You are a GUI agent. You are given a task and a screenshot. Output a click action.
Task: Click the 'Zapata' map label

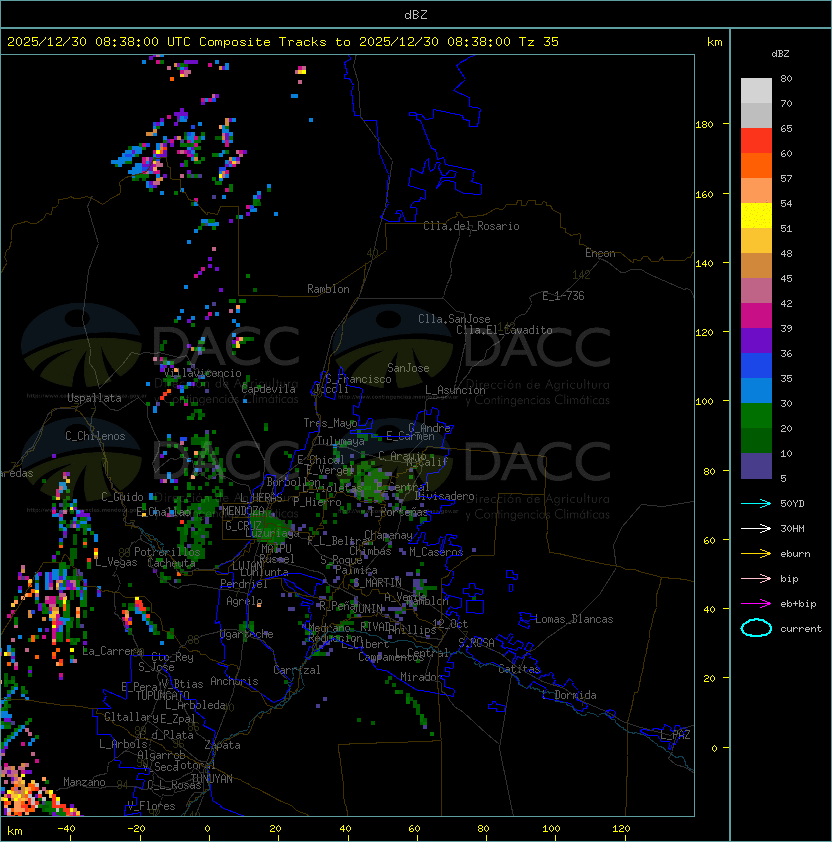(222, 745)
